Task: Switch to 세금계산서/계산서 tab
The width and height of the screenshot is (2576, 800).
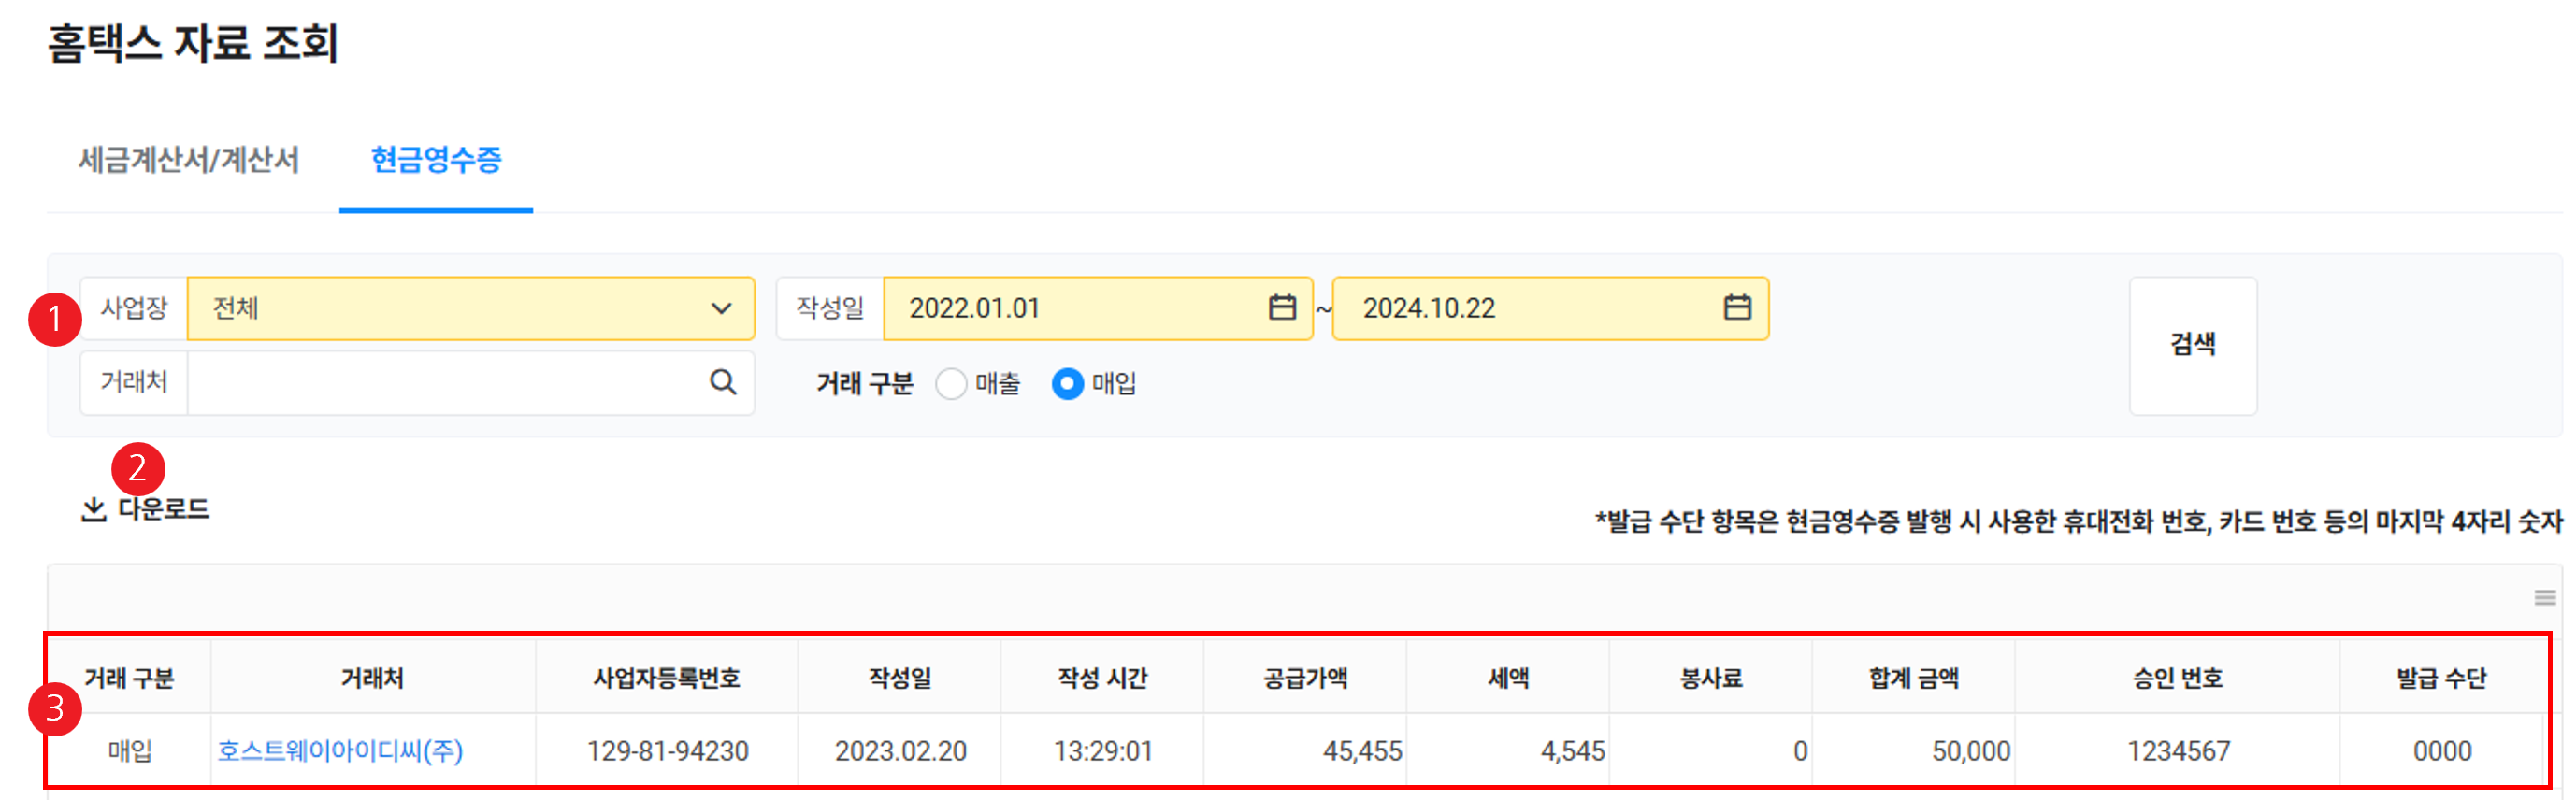Action: [189, 160]
